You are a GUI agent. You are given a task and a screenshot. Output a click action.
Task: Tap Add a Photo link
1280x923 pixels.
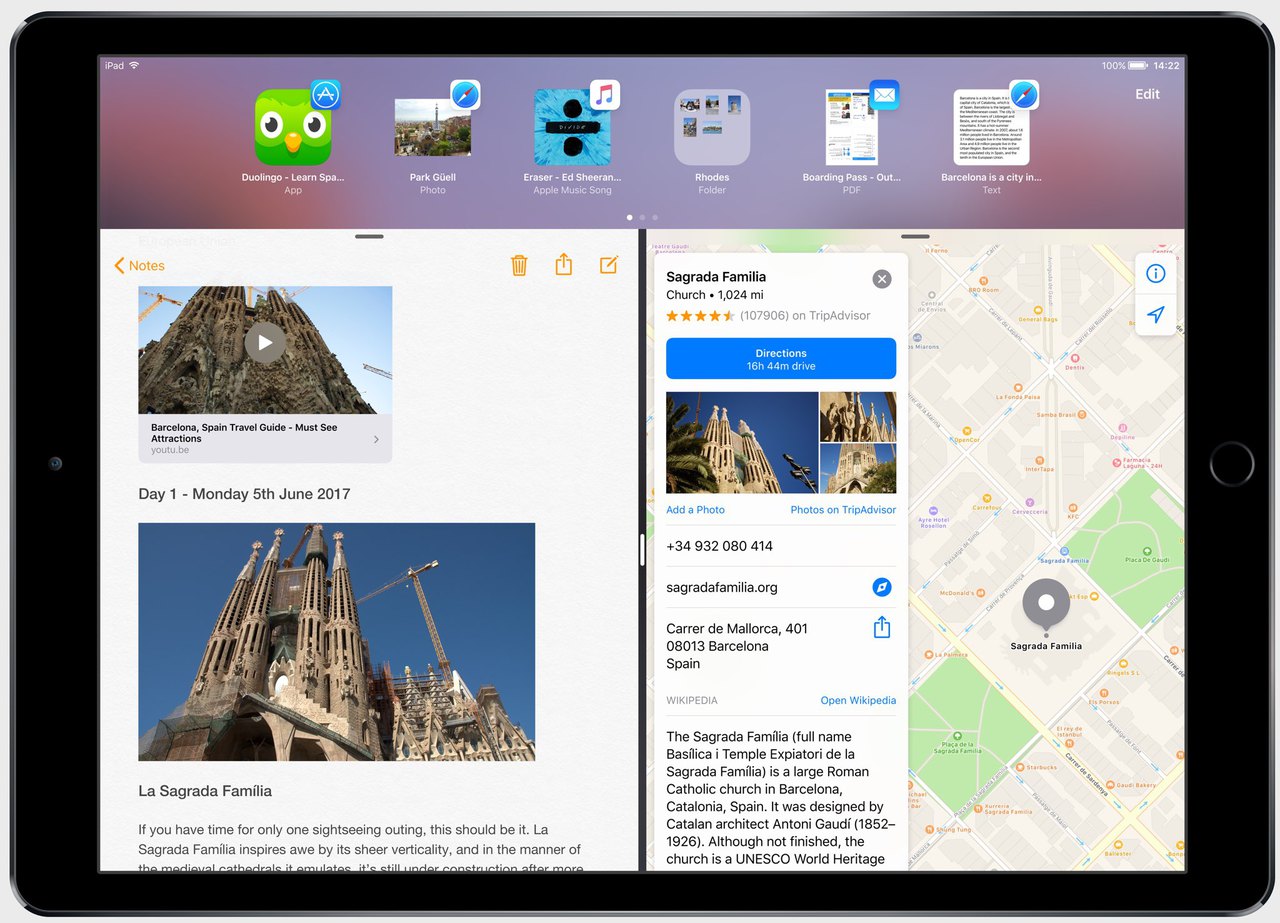(695, 510)
